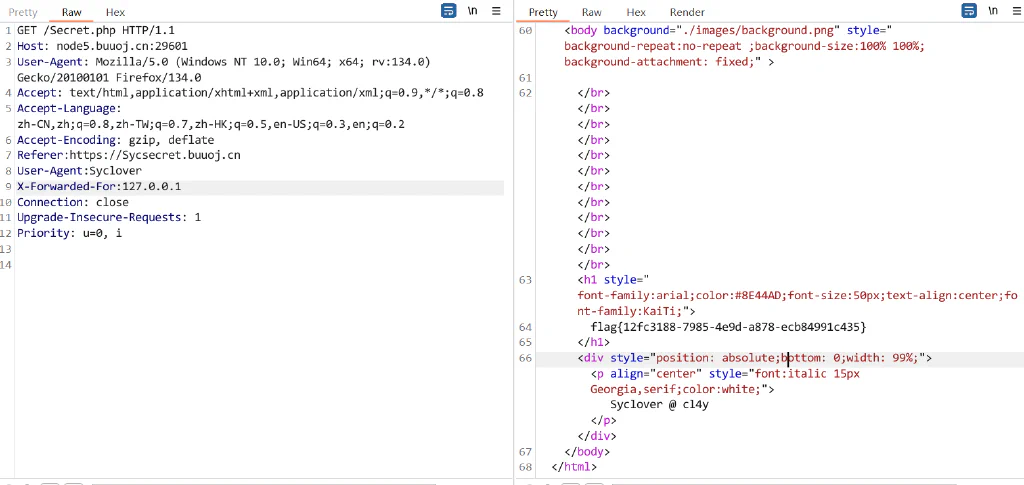Click the Referer header line

pos(129,155)
